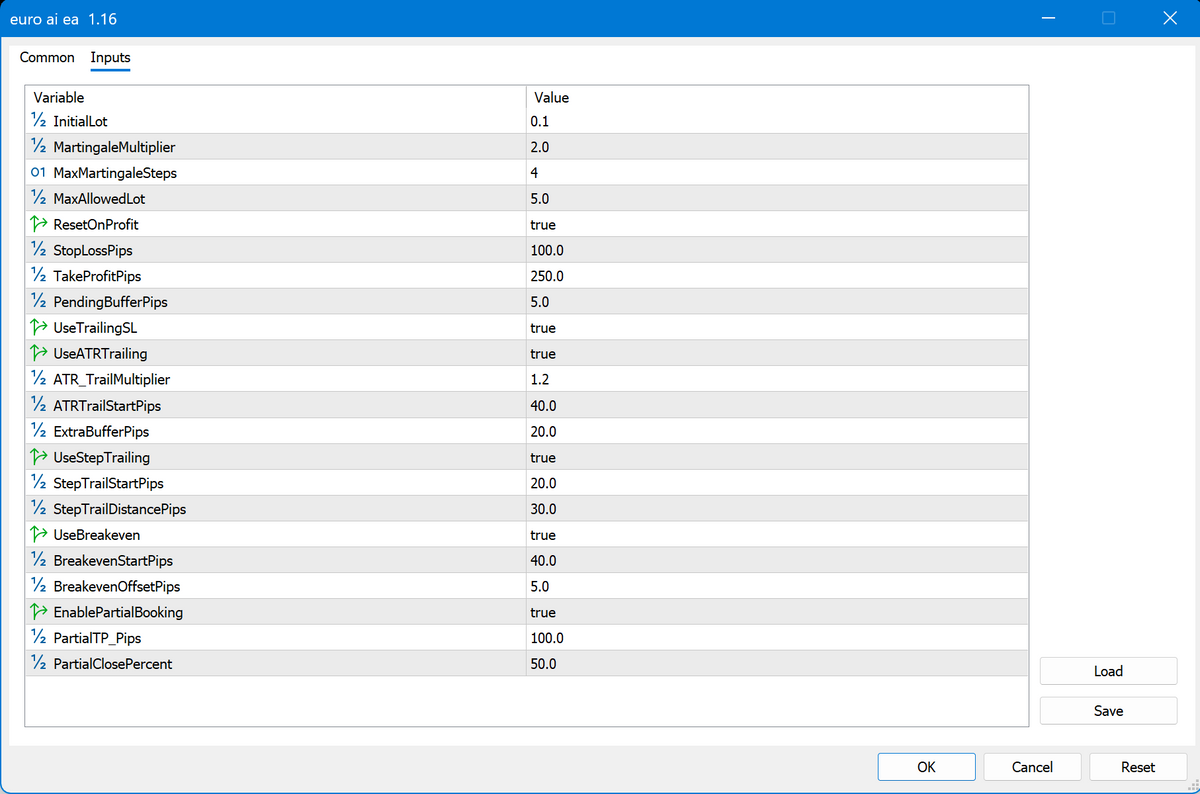Click the Reset button
This screenshot has width=1200, height=794.
tap(1138, 767)
